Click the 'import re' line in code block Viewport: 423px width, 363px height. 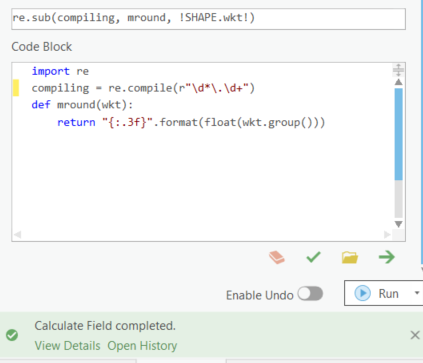[60, 71]
